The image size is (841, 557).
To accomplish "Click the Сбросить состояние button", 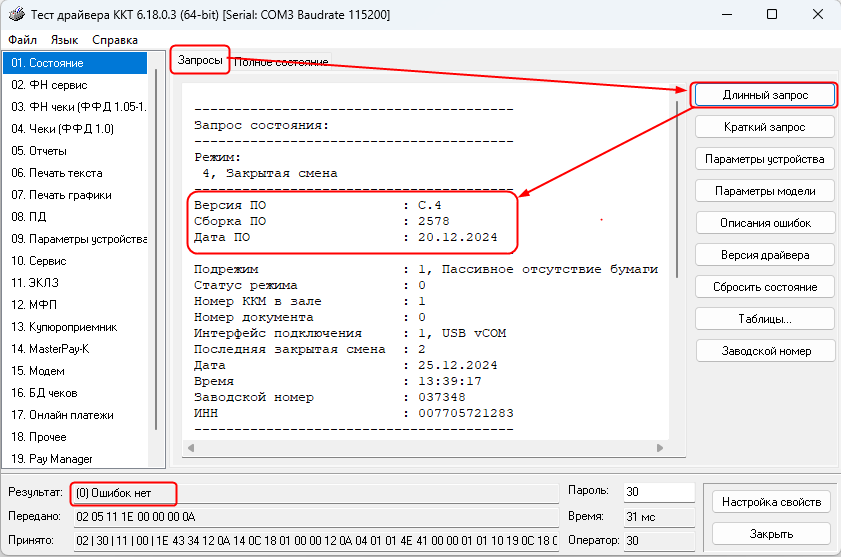I will pos(765,287).
